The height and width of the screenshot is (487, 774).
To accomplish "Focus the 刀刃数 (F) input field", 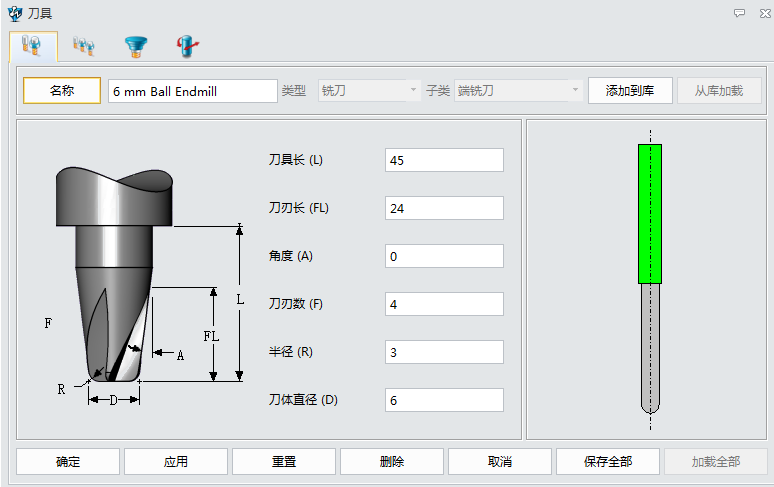I will (444, 304).
